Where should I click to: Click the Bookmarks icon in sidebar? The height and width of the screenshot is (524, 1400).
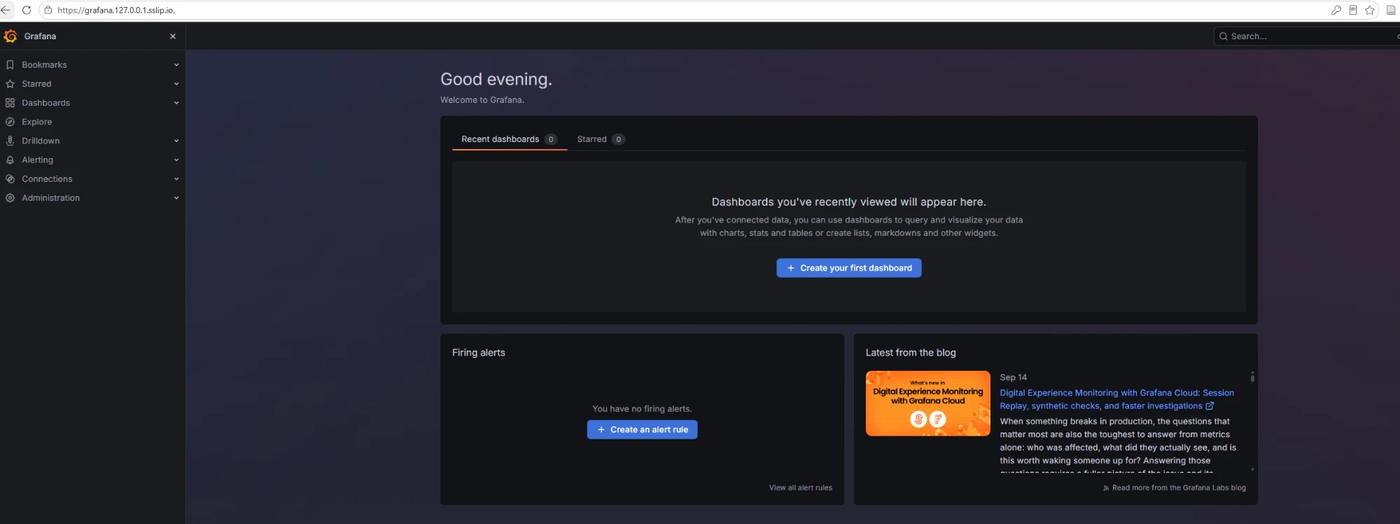(10, 65)
